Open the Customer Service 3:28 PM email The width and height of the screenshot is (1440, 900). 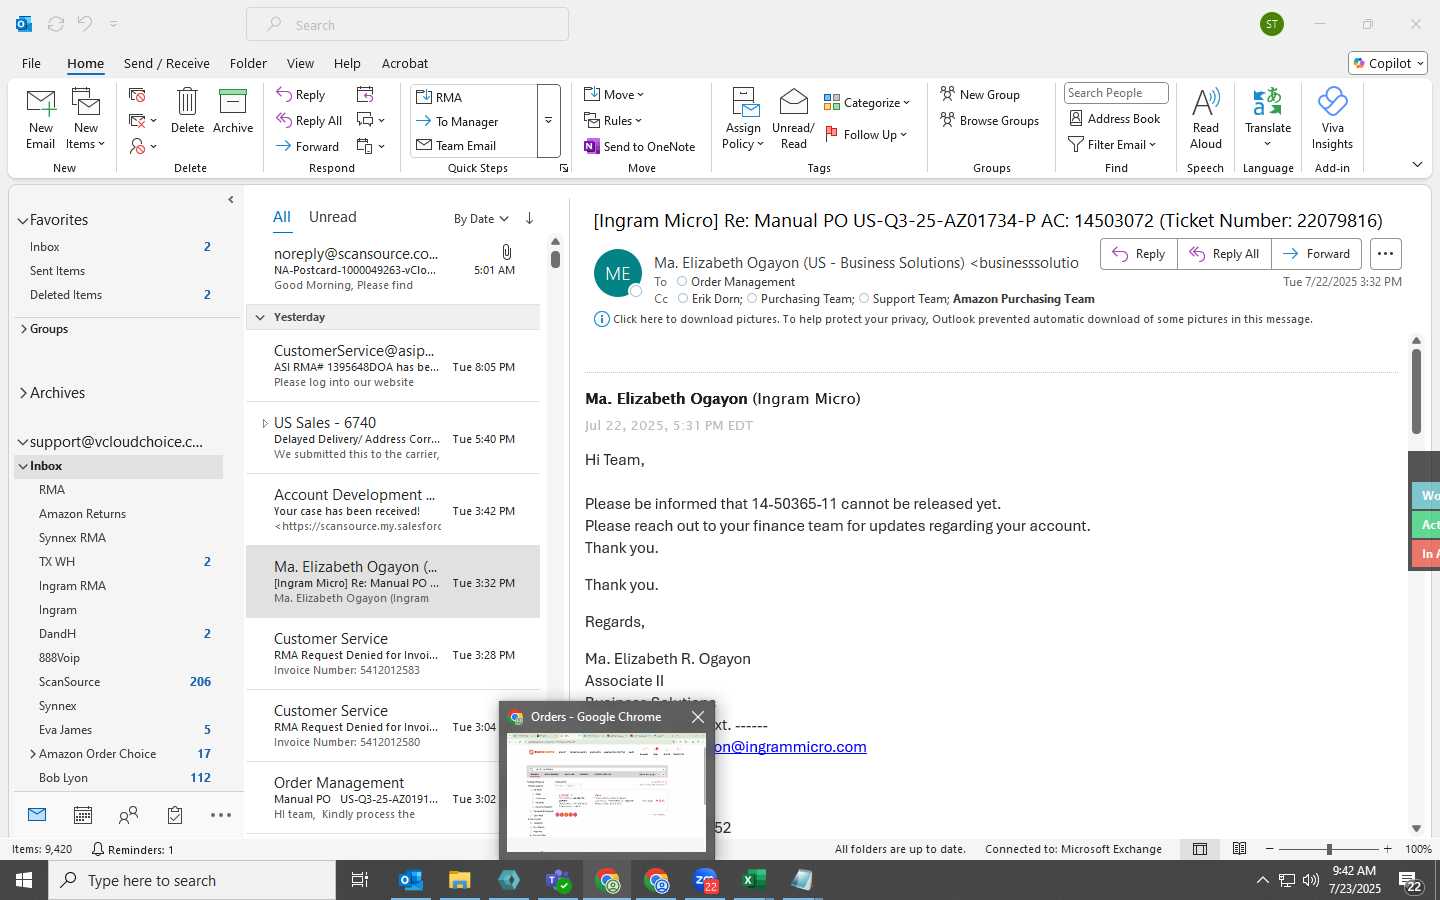coord(394,654)
